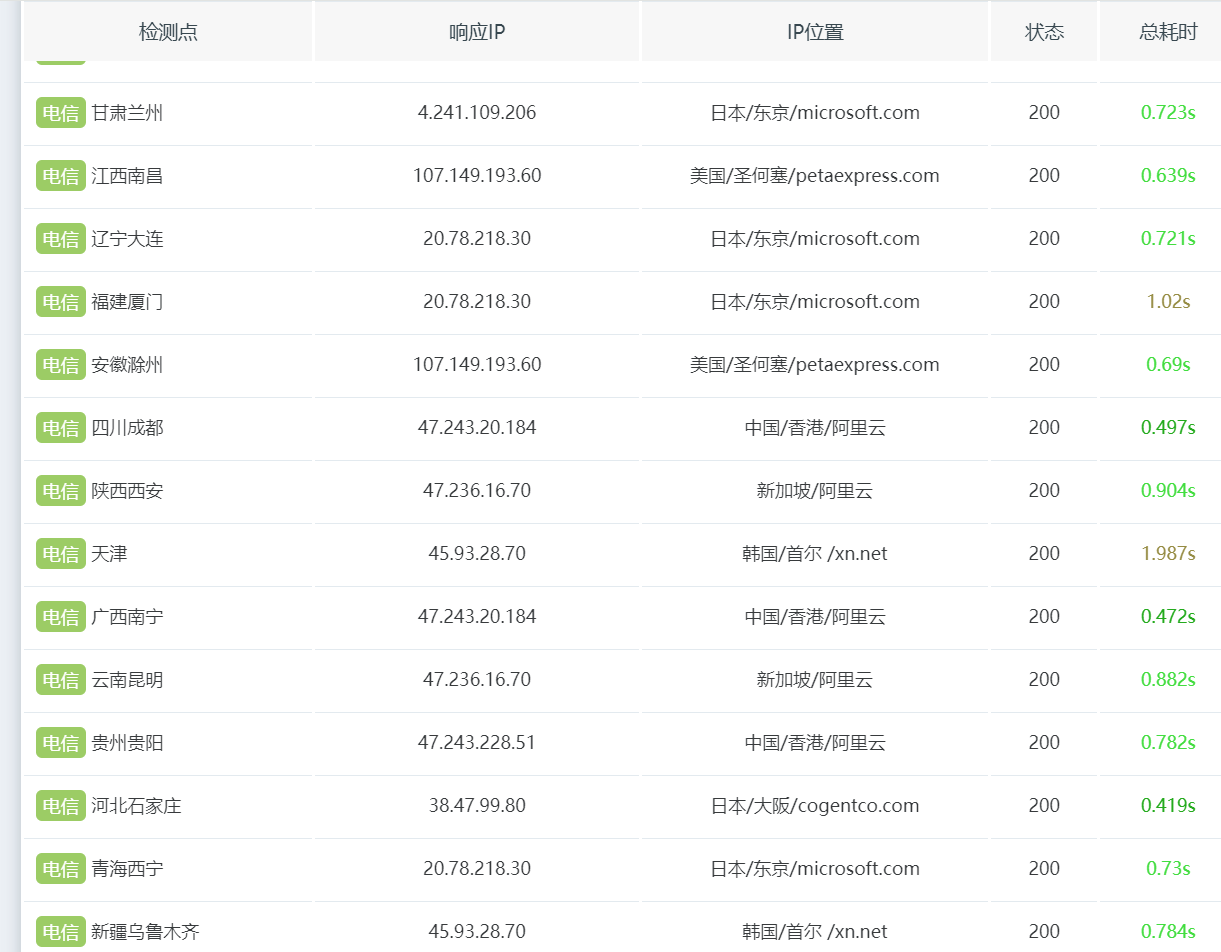
Task: Click the 电信 badge beside 新疆乌鲁木齐
Action: [61, 932]
